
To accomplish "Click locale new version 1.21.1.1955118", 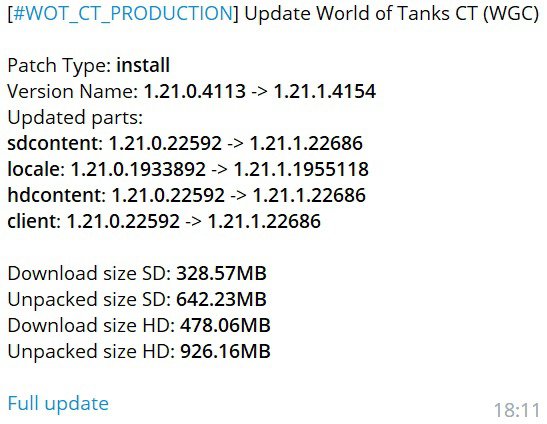I will coord(301,169).
